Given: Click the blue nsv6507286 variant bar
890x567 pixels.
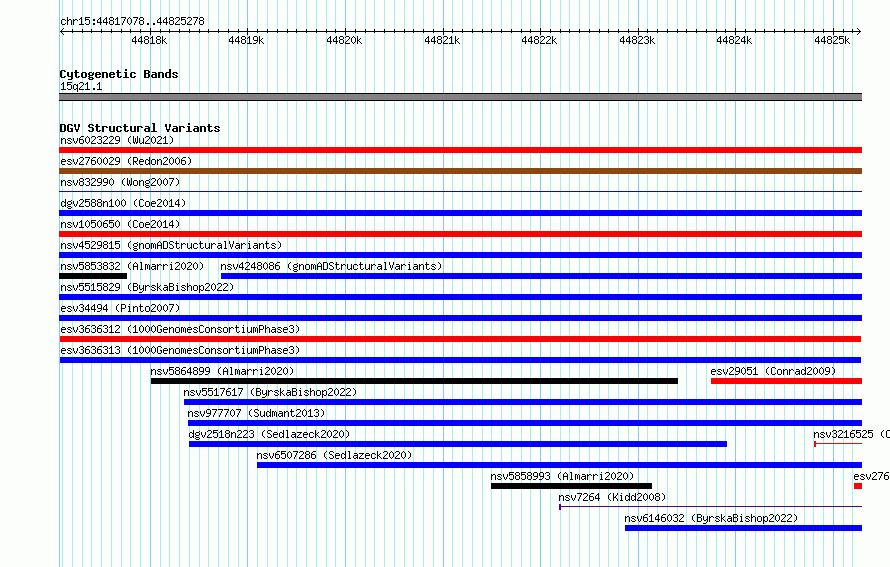Looking at the screenshot, I should (x=560, y=465).
